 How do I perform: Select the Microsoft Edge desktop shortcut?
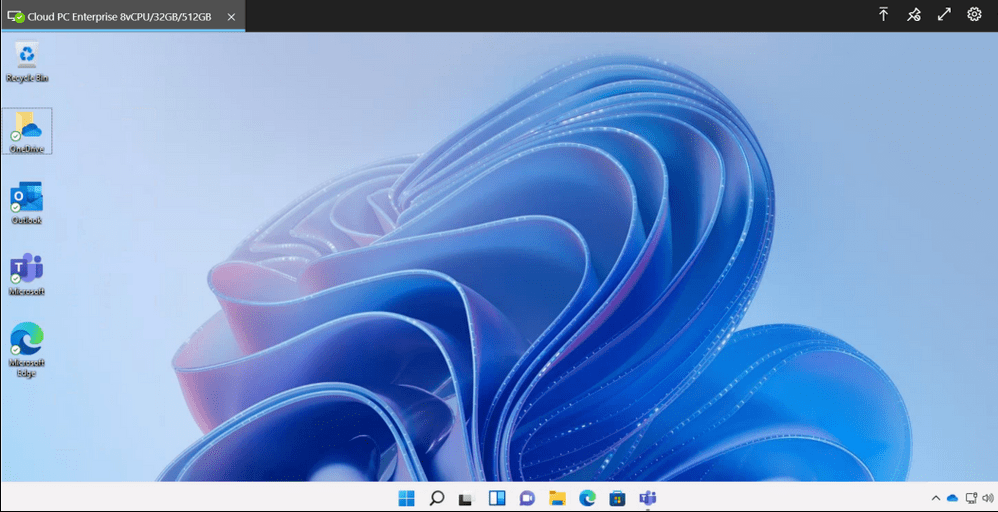(27, 349)
